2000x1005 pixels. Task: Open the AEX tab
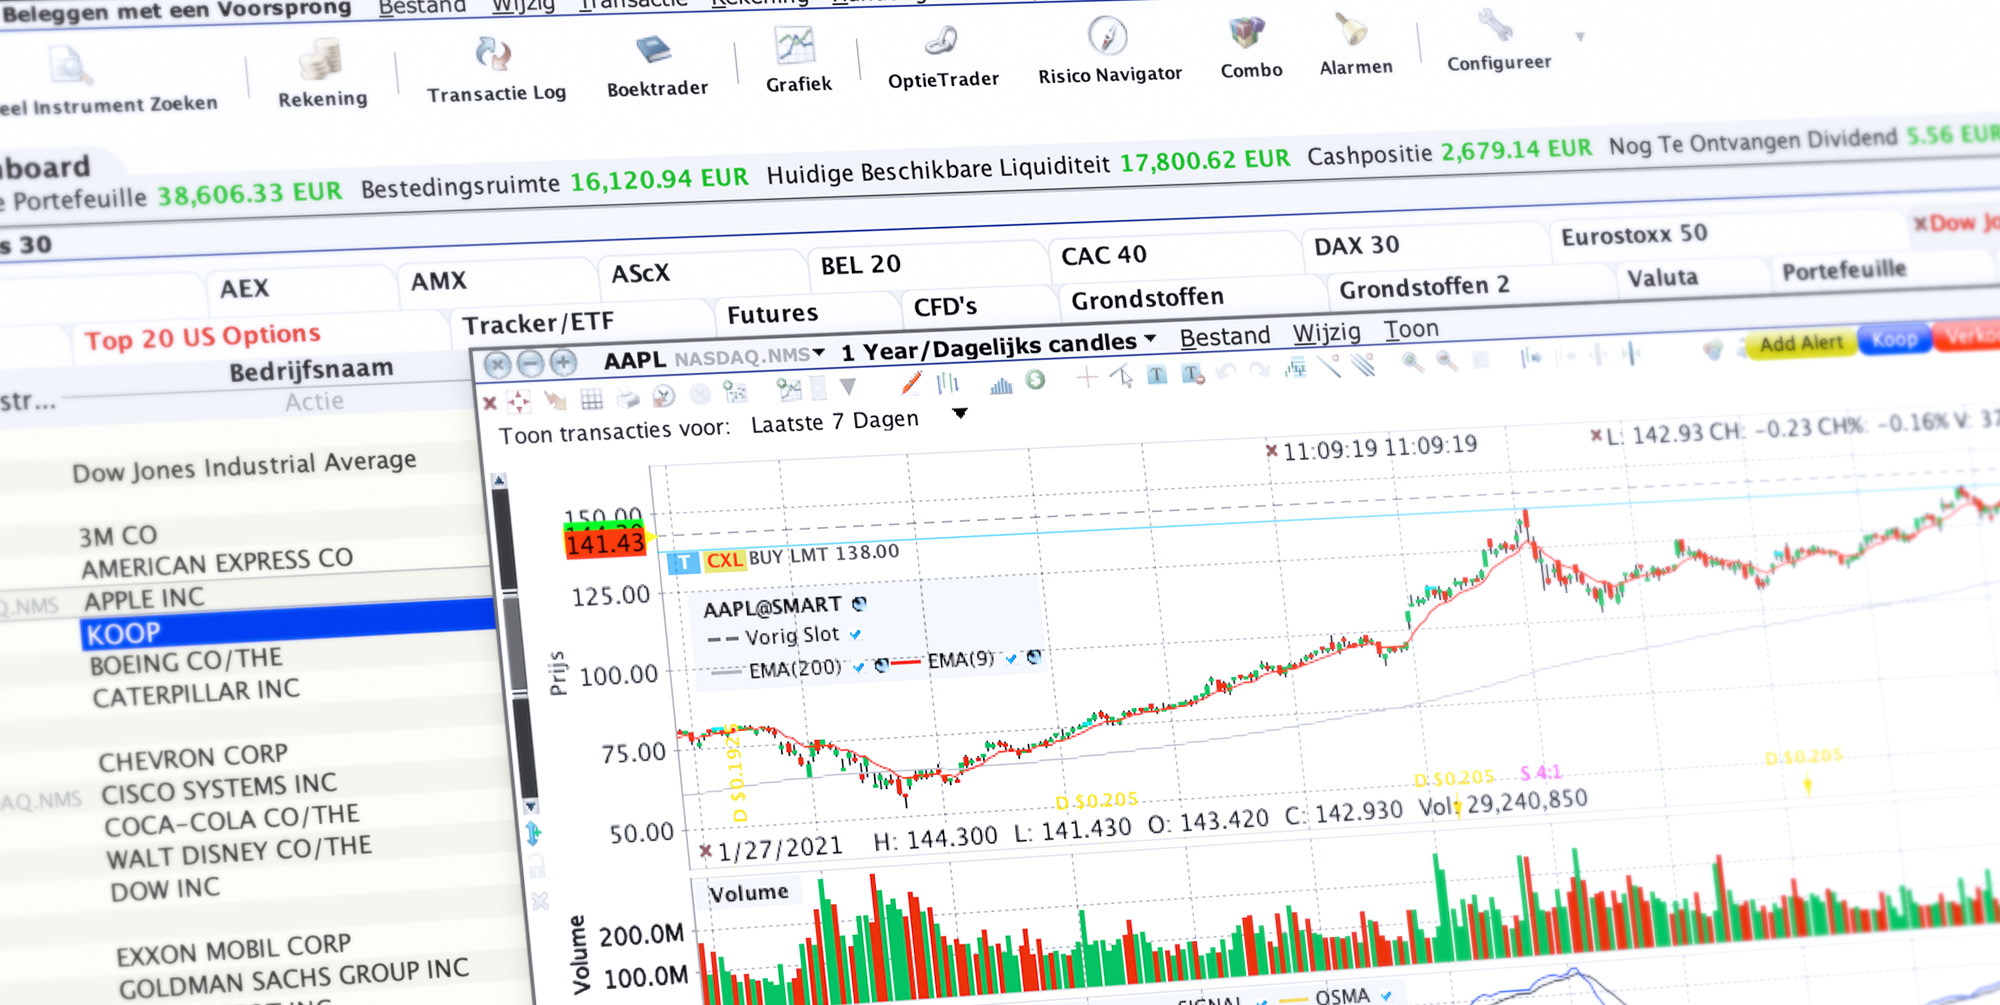click(244, 289)
